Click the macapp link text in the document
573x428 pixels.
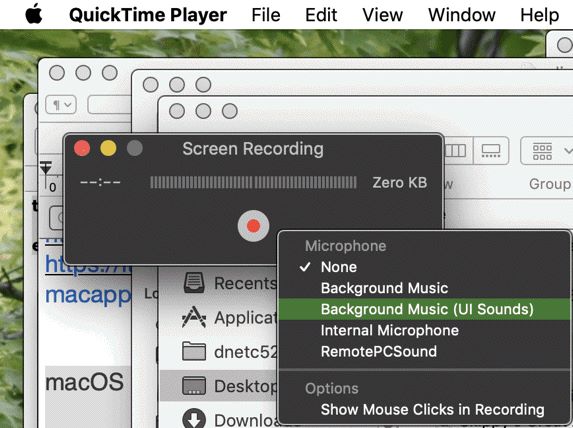tap(88, 296)
